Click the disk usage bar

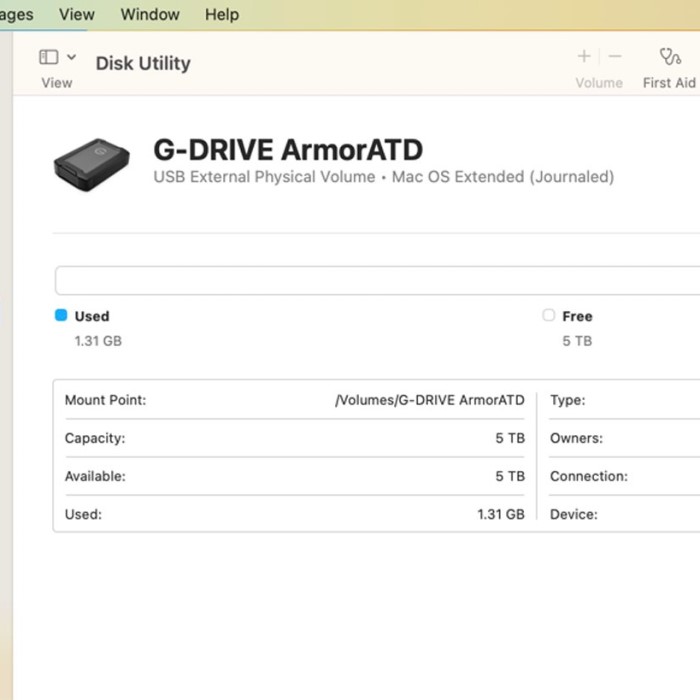pyautogui.click(x=378, y=280)
